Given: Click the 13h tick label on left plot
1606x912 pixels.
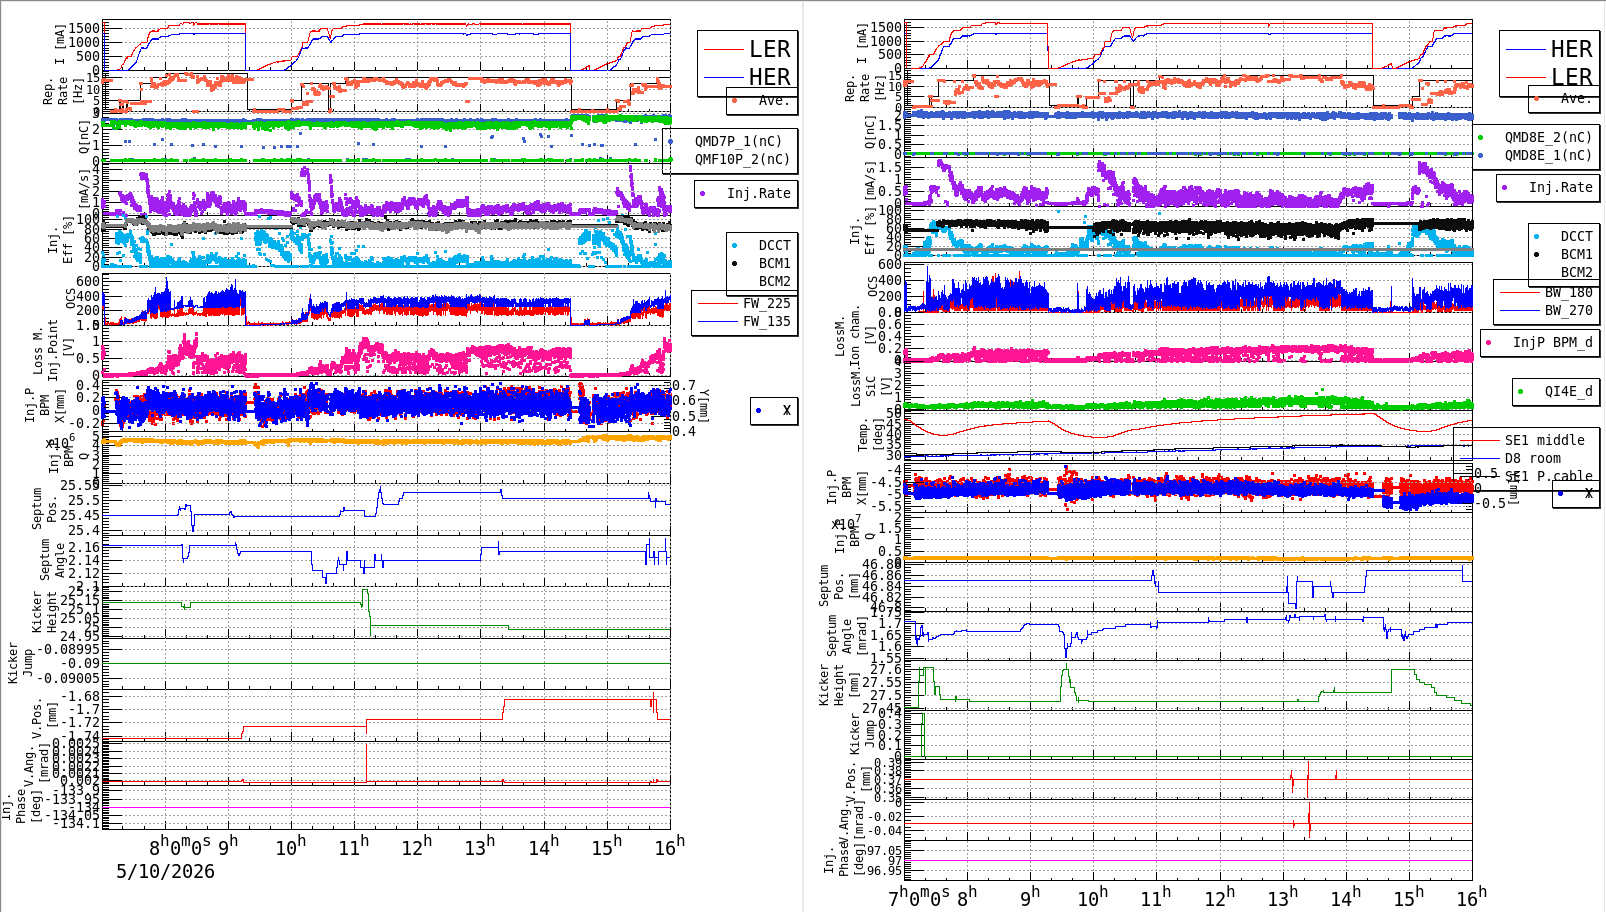Looking at the screenshot, I should tap(480, 847).
